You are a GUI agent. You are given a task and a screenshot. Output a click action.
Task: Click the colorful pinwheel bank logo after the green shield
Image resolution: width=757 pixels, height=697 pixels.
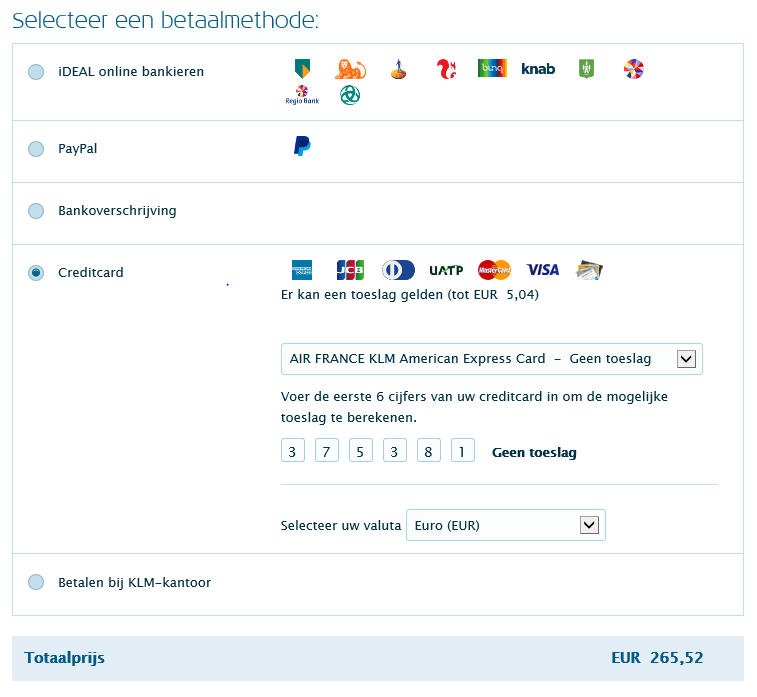(x=633, y=69)
